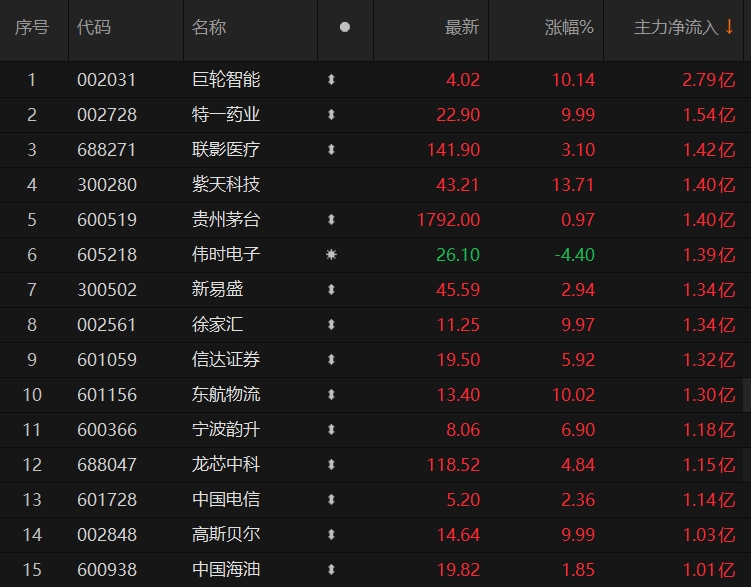Viewport: 751px width, 587px height.
Task: Click the 名称 column header
Action: [x=209, y=28]
